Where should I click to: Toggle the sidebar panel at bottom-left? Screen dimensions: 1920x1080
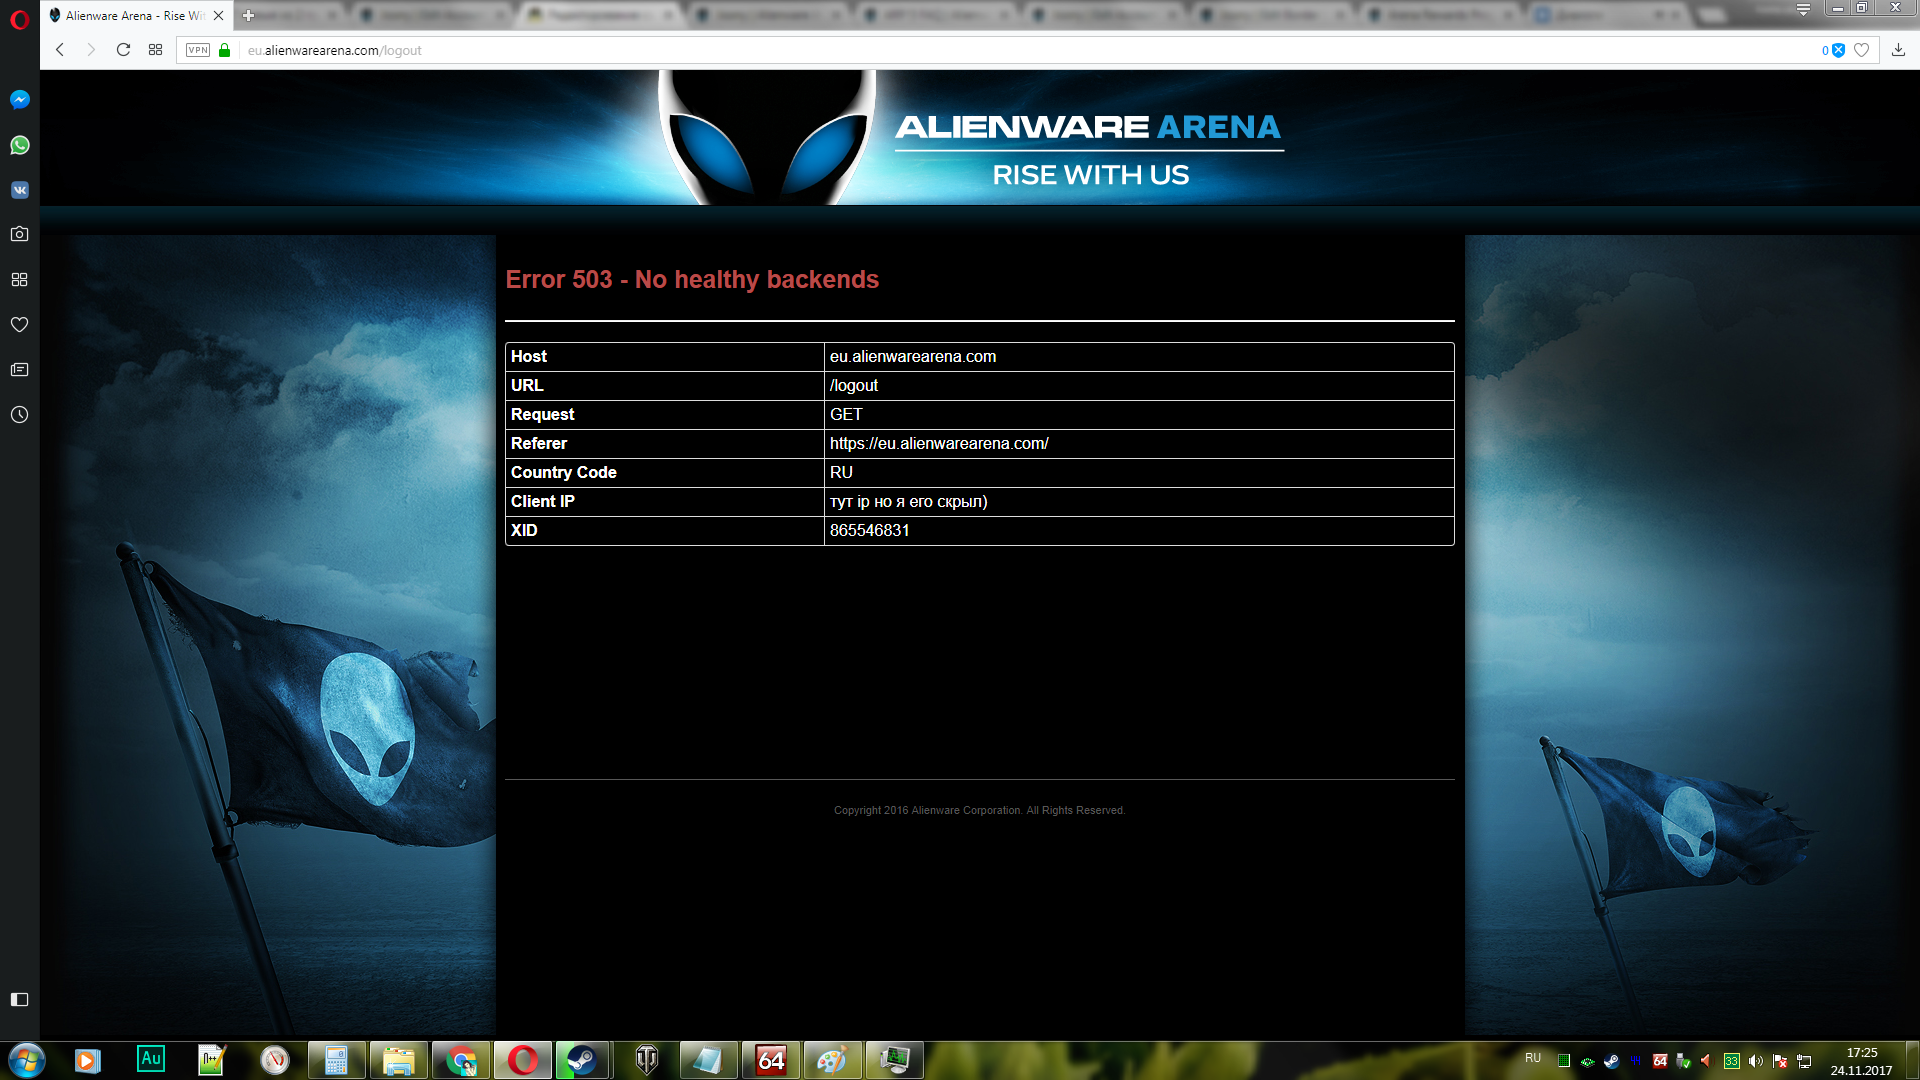[x=19, y=999]
